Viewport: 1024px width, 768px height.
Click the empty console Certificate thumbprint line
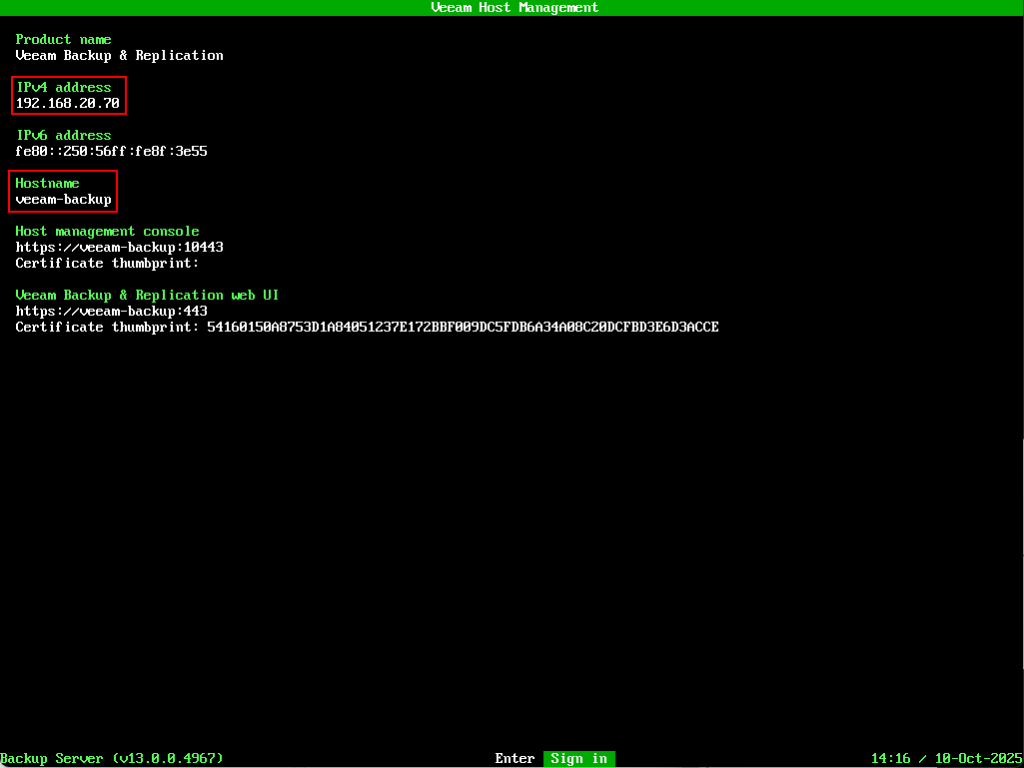[107, 263]
